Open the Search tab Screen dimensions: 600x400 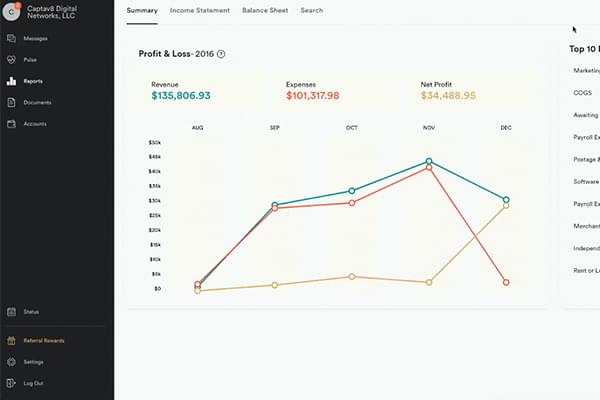coord(311,10)
